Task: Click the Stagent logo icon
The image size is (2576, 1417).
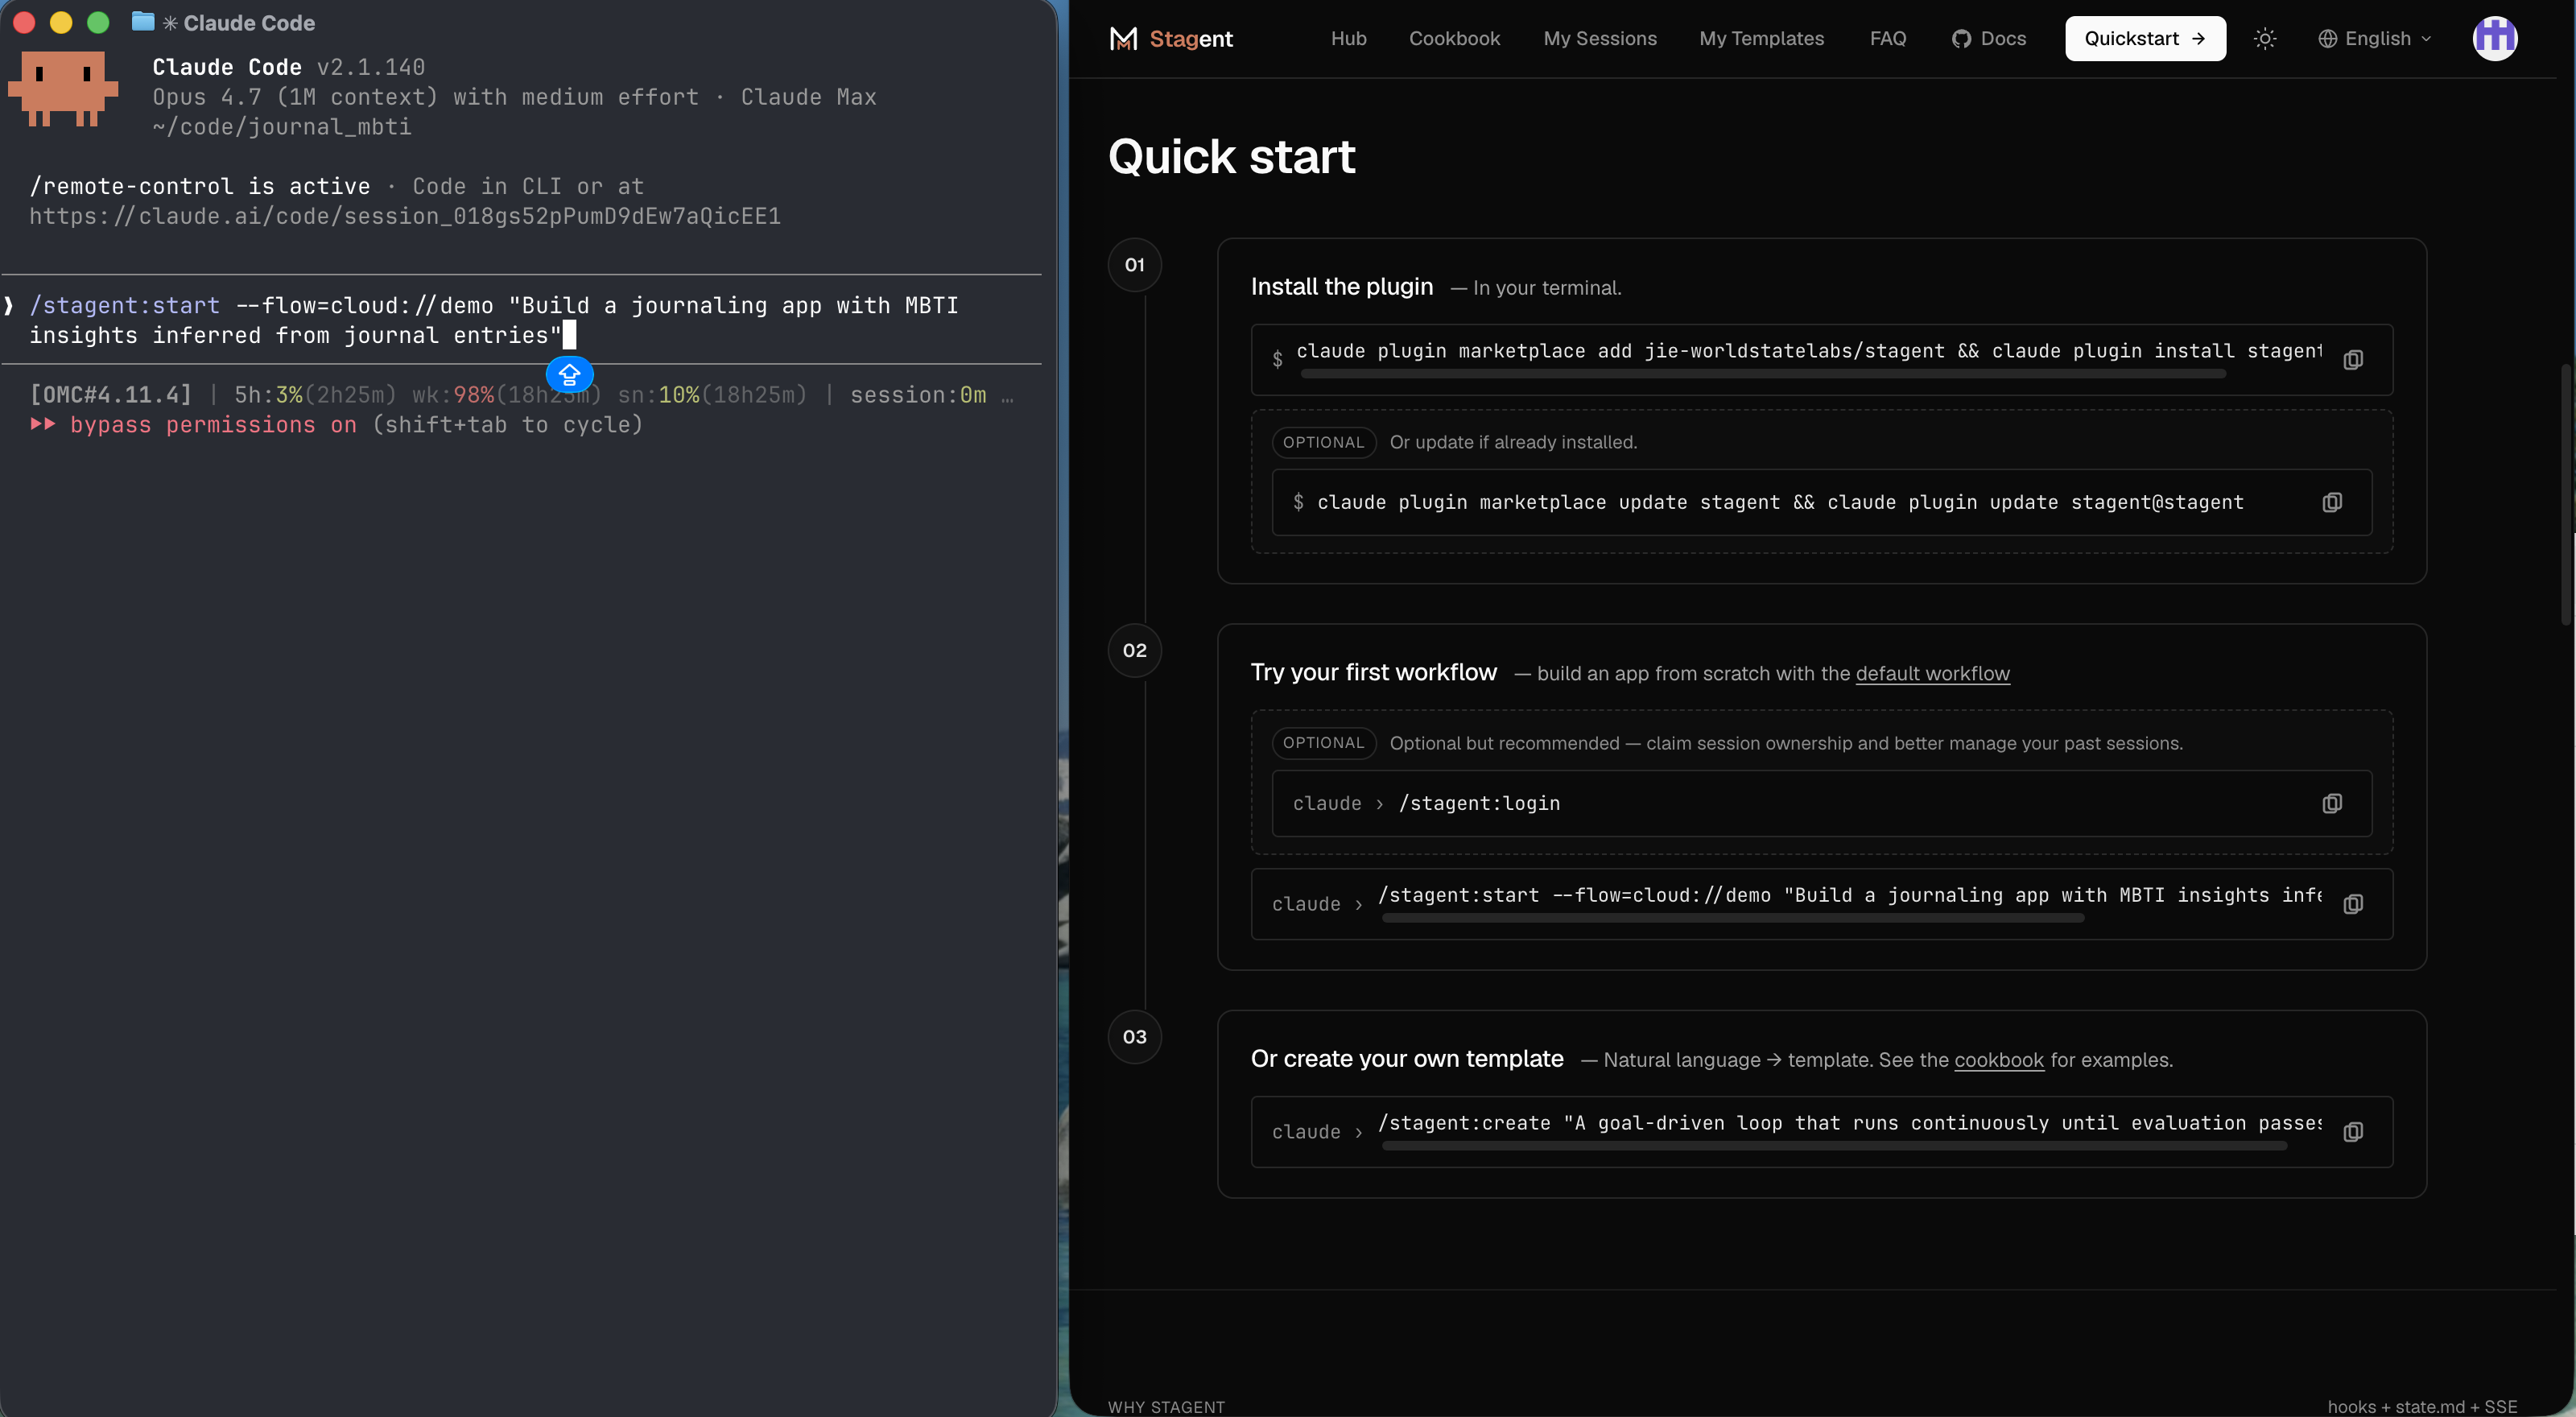Action: [x=1123, y=38]
